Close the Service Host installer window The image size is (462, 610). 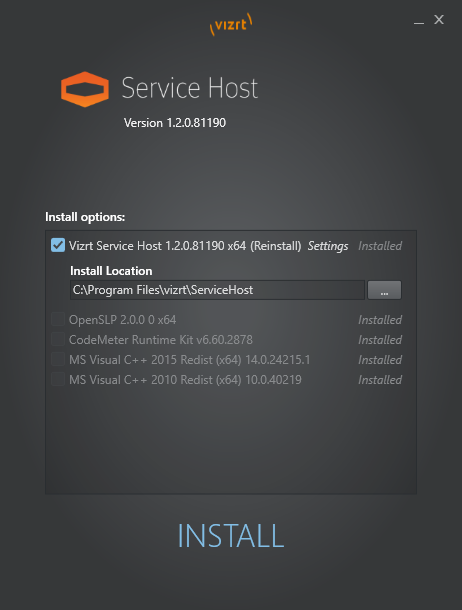point(439,20)
